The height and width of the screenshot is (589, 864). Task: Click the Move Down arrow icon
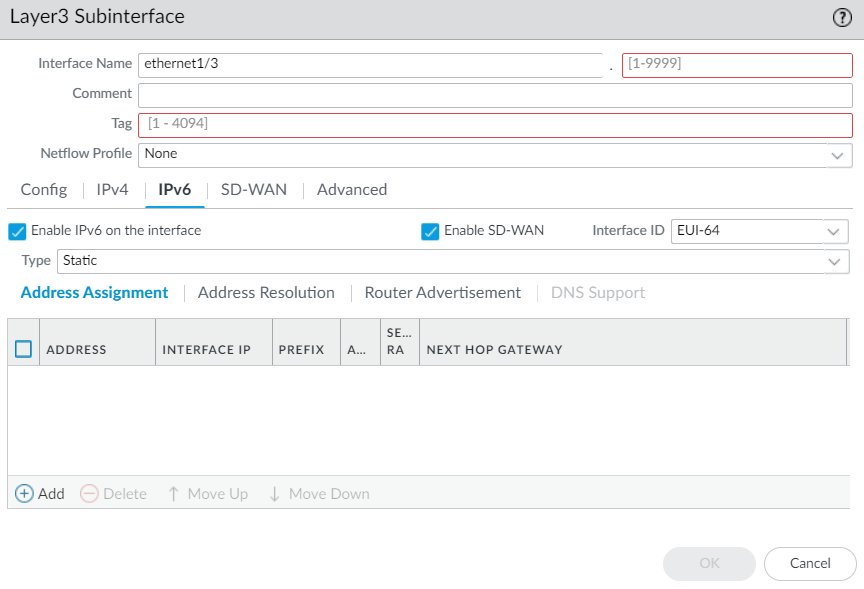[275, 494]
